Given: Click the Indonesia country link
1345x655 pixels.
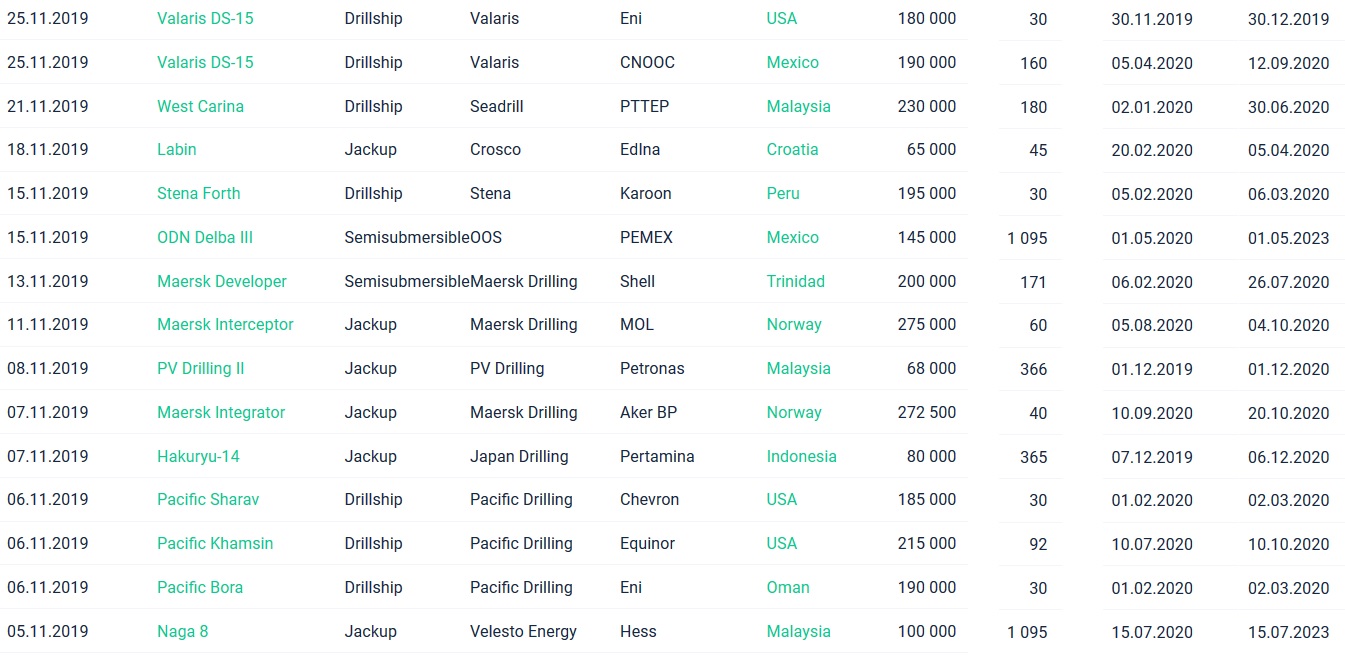Looking at the screenshot, I should 801,456.
